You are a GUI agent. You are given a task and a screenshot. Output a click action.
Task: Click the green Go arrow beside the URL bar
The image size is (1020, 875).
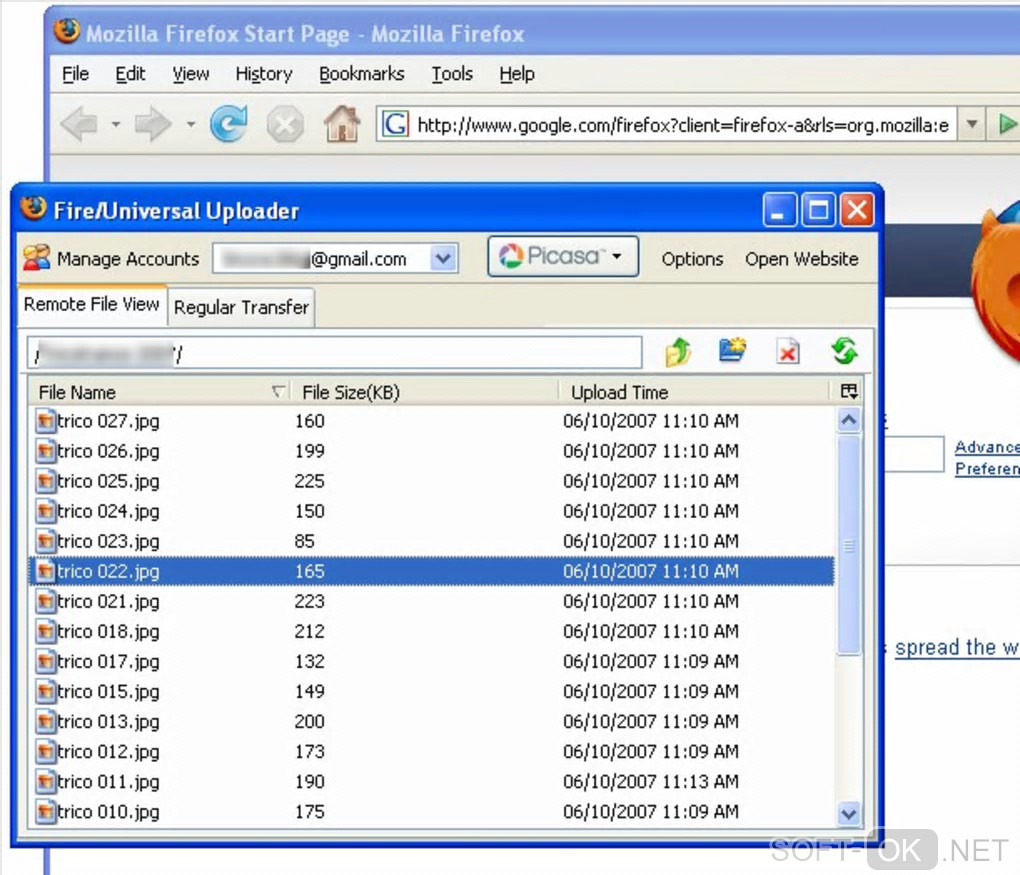pos(1007,123)
